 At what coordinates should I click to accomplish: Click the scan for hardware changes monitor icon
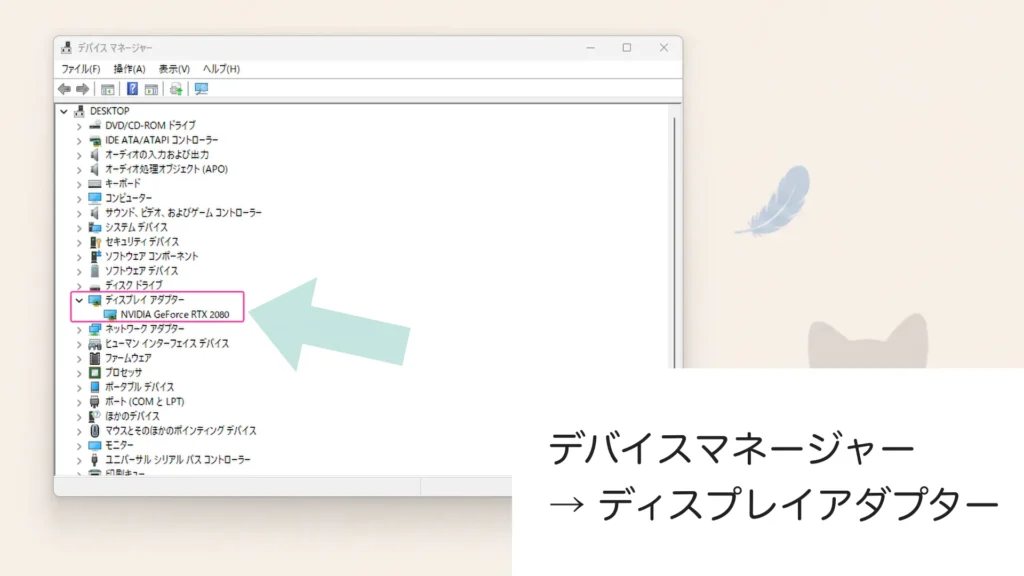pyautogui.click(x=201, y=89)
